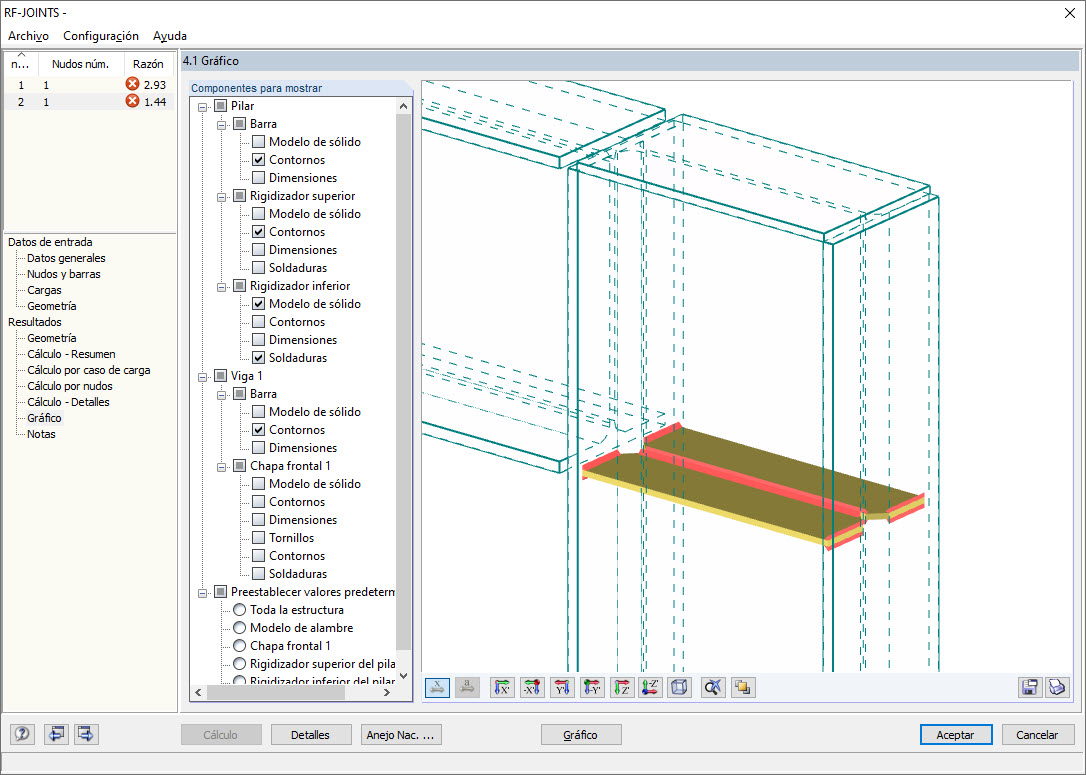The image size is (1086, 775).
Task: Save the graphic with the diskette icon
Action: click(1030, 688)
